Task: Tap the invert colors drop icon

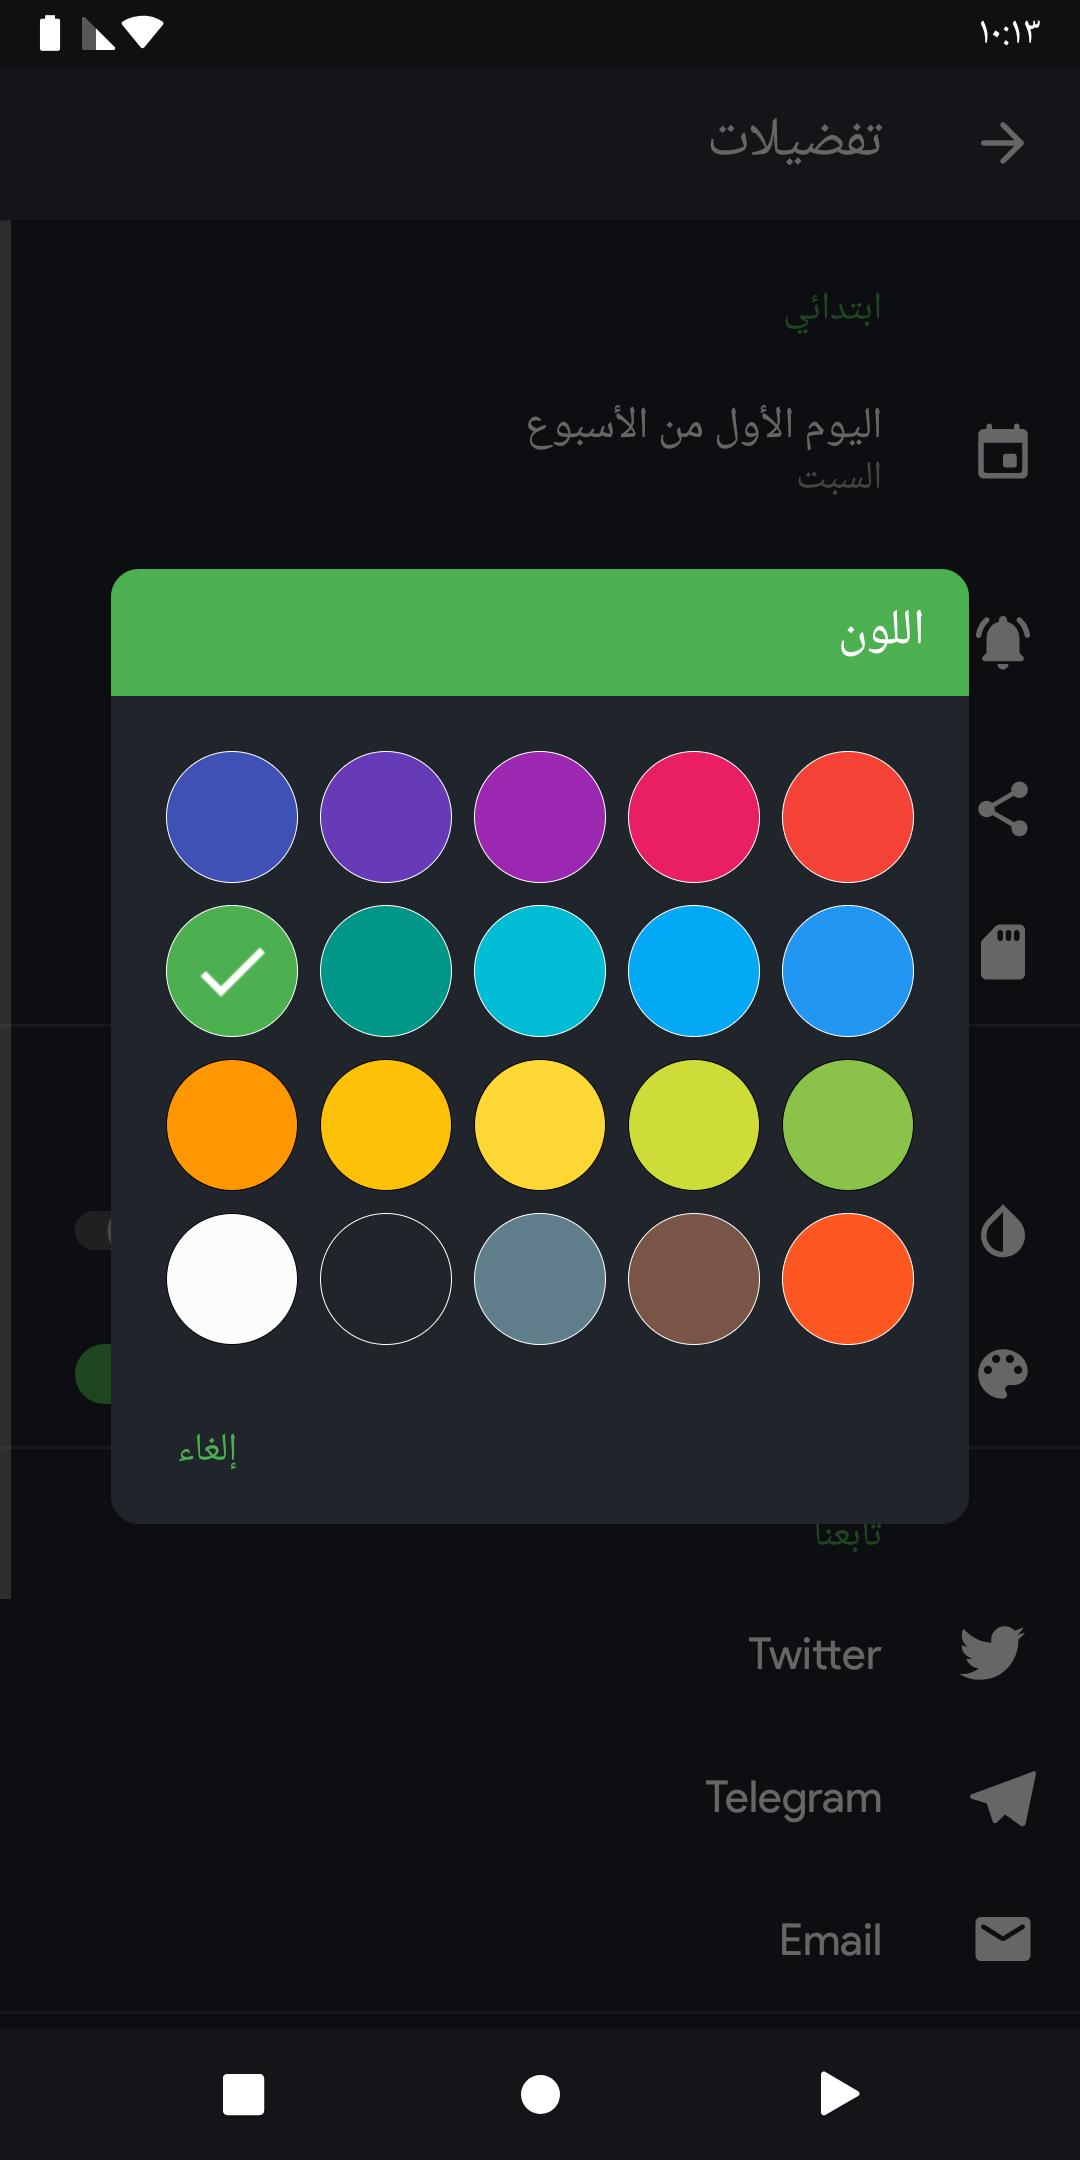Action: 1002,1232
